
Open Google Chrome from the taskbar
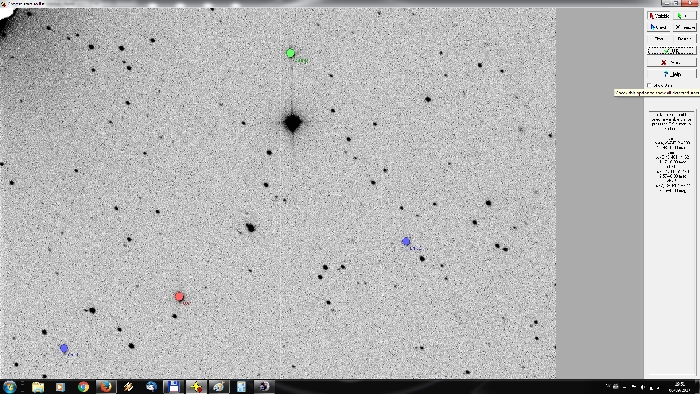pos(83,386)
